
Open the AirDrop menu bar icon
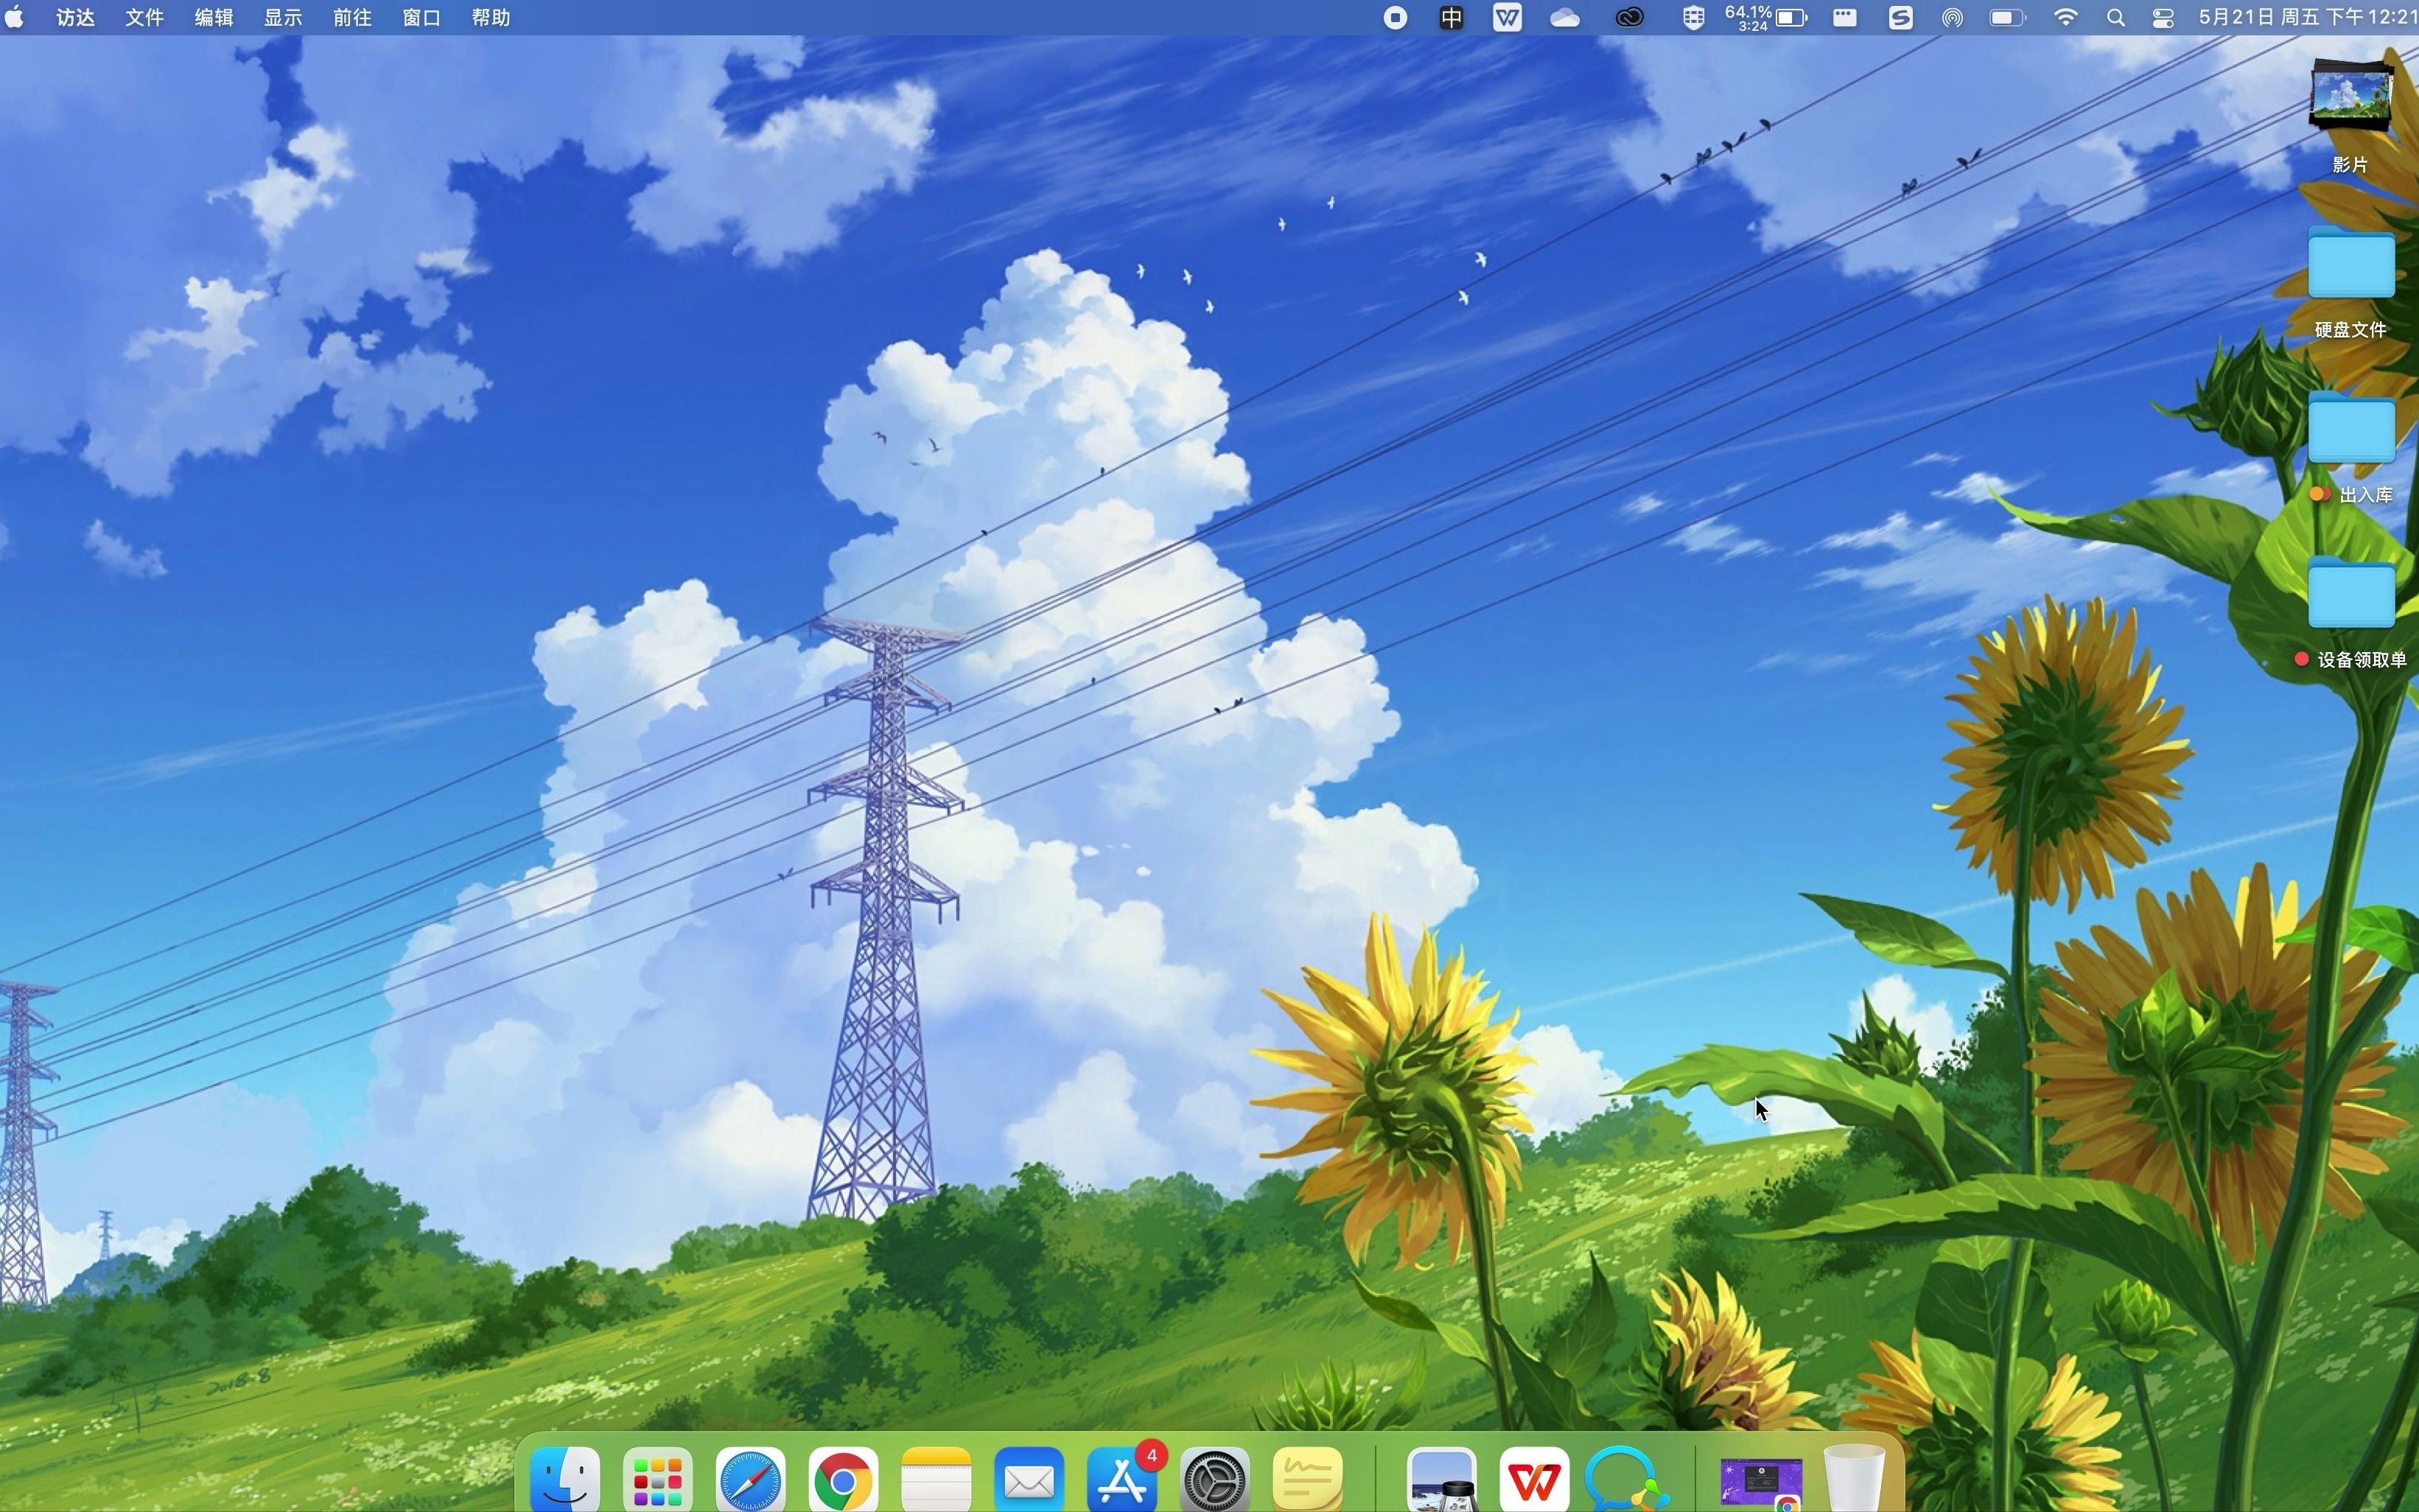1953,17
